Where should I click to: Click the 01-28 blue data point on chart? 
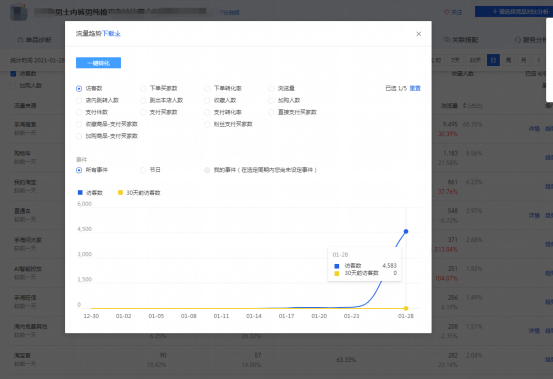click(x=406, y=231)
